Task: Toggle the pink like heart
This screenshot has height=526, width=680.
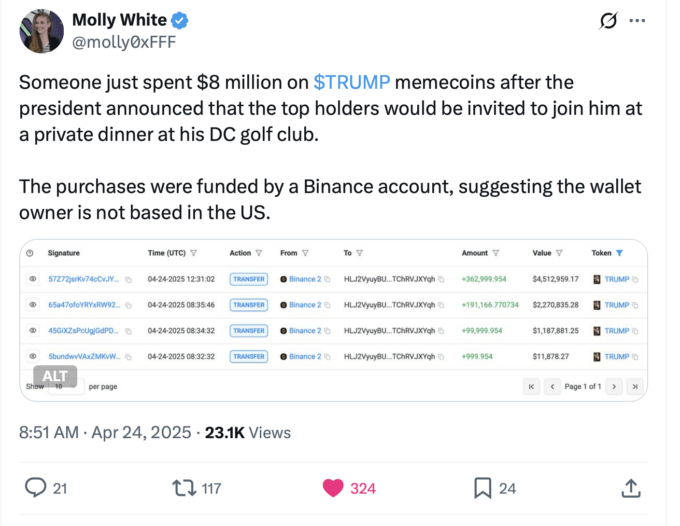Action: tap(333, 488)
